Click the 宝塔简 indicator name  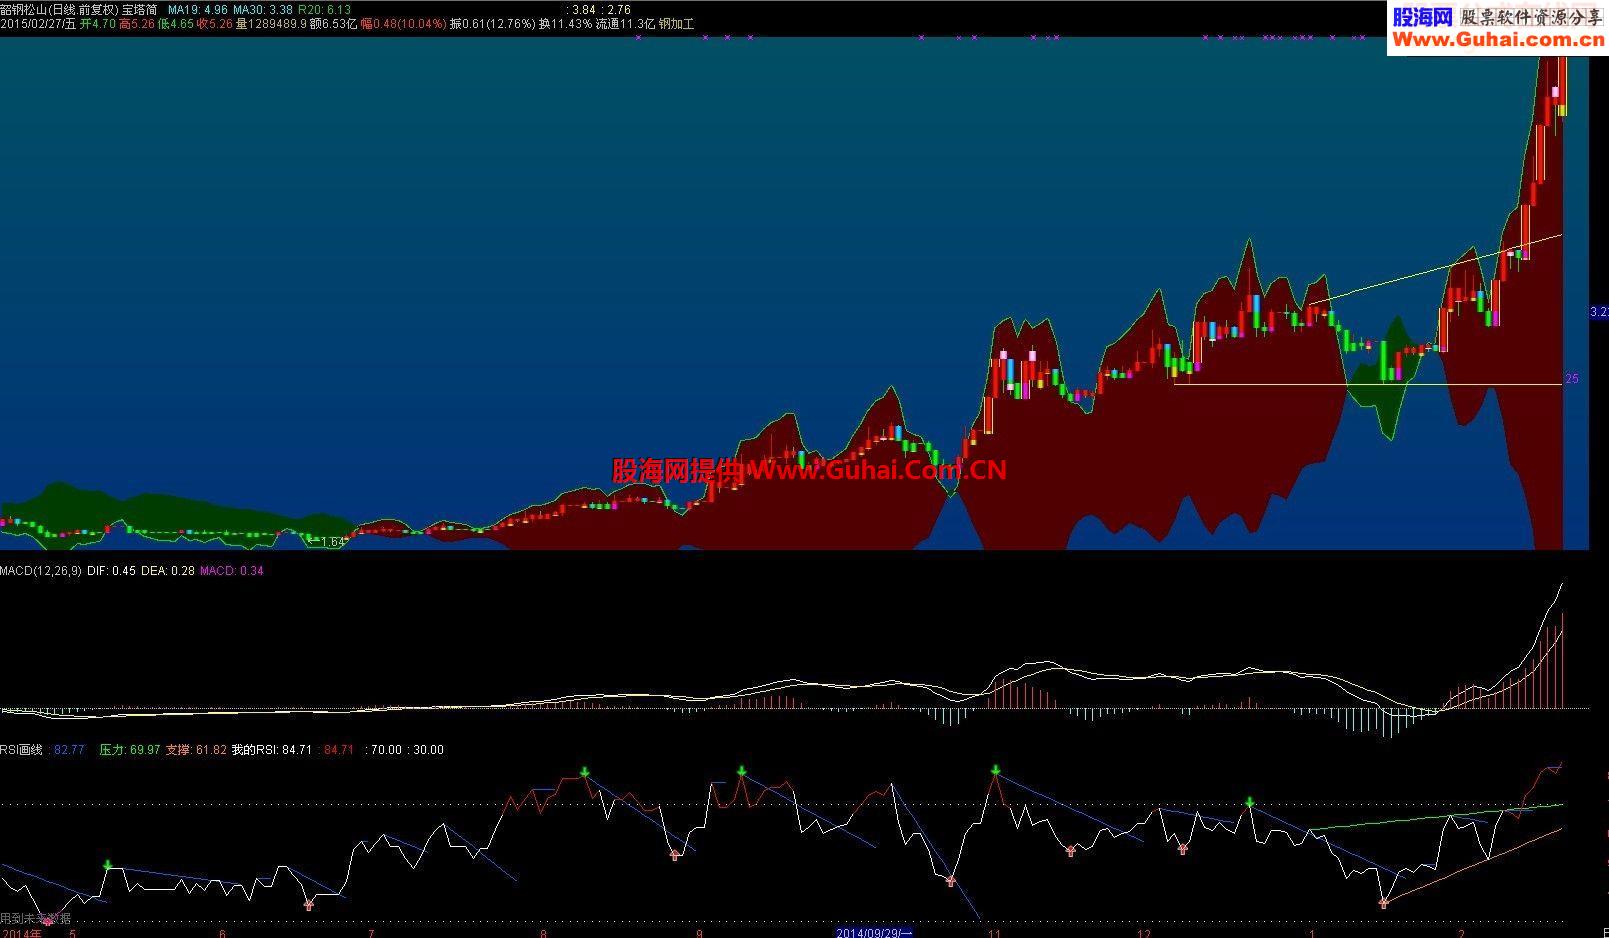pyautogui.click(x=139, y=9)
